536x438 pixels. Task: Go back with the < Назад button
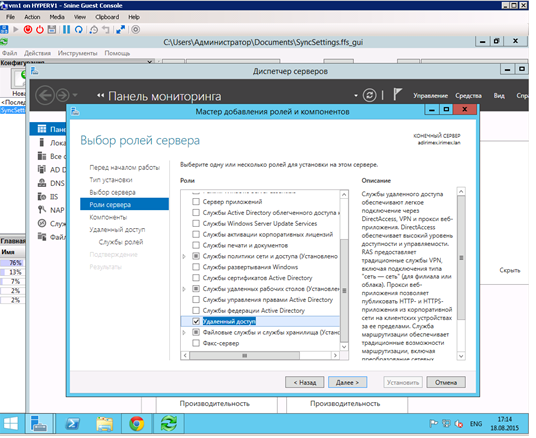[x=305, y=382]
